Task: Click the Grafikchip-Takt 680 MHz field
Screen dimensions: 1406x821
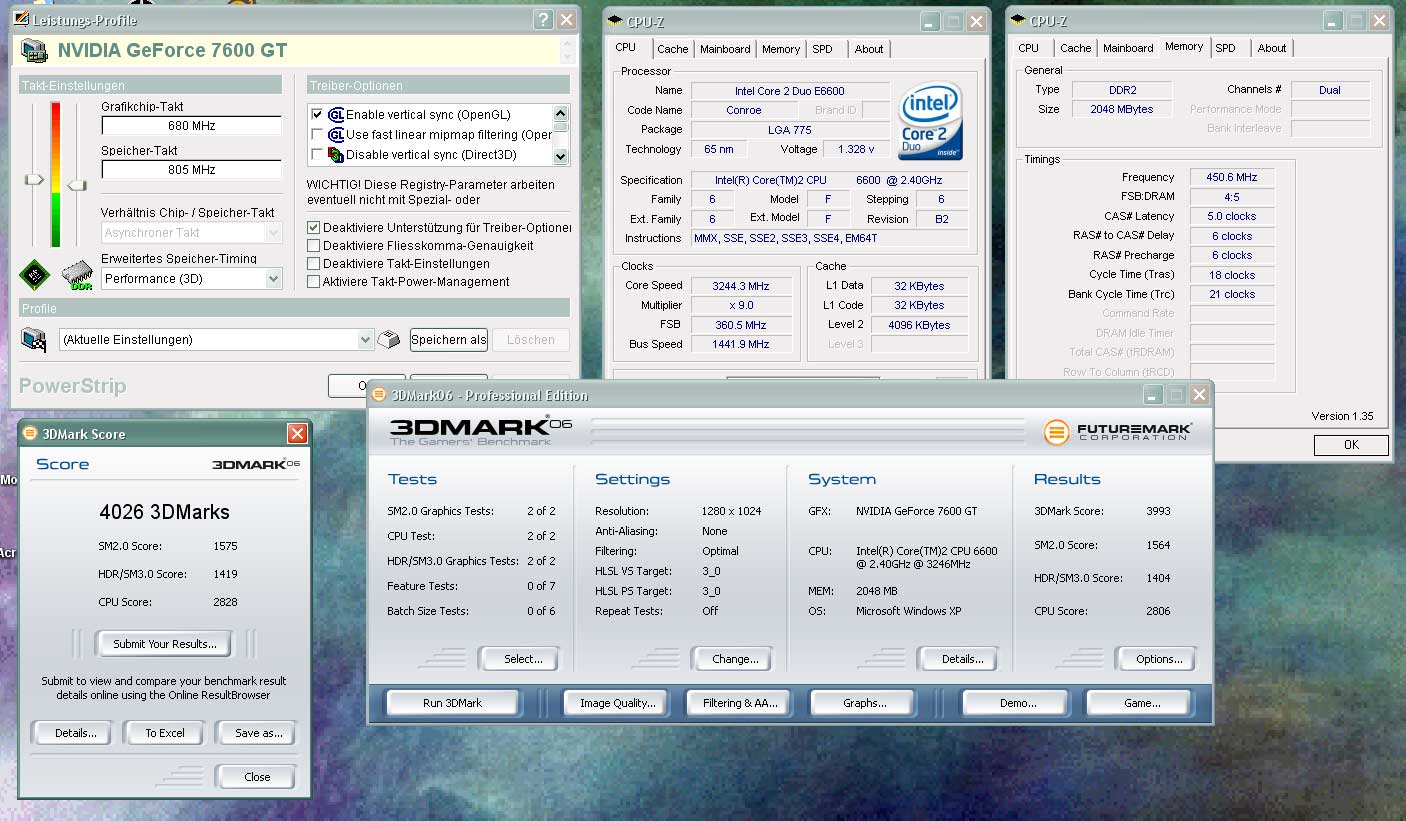Action: [x=191, y=126]
